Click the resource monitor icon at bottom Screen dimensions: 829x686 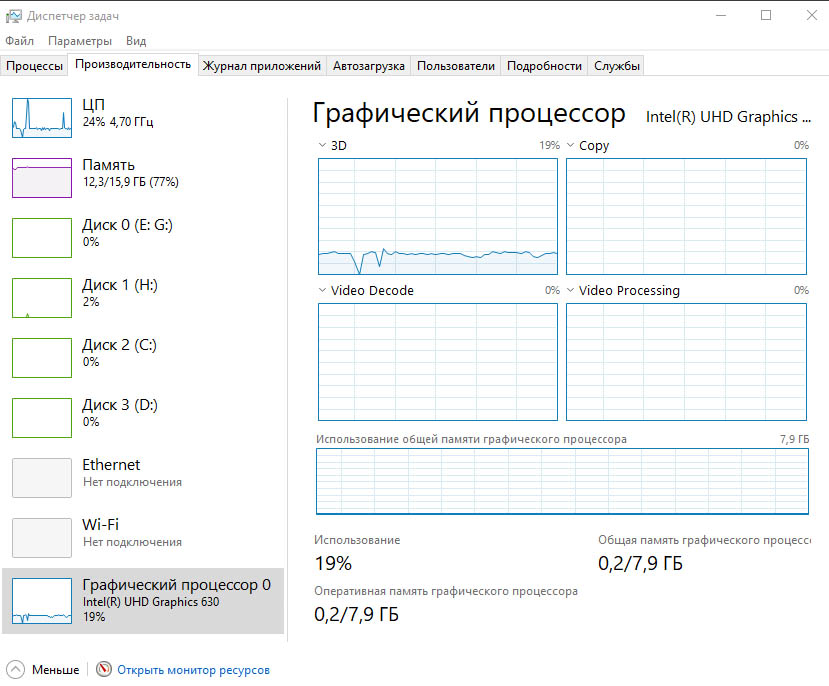point(104,670)
